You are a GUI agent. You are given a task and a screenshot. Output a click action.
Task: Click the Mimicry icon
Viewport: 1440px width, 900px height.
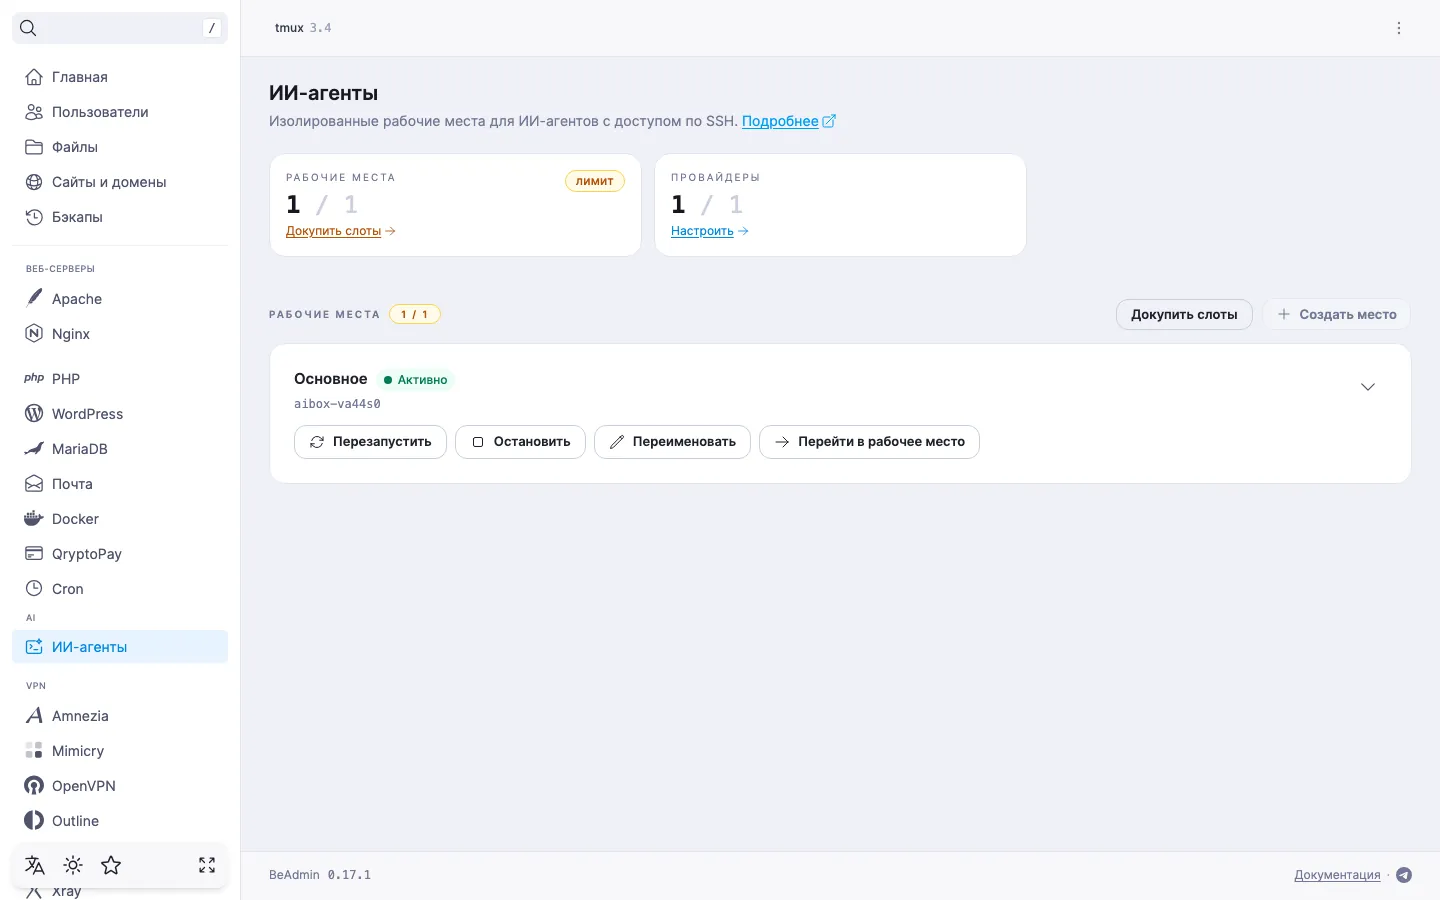[x=34, y=750]
